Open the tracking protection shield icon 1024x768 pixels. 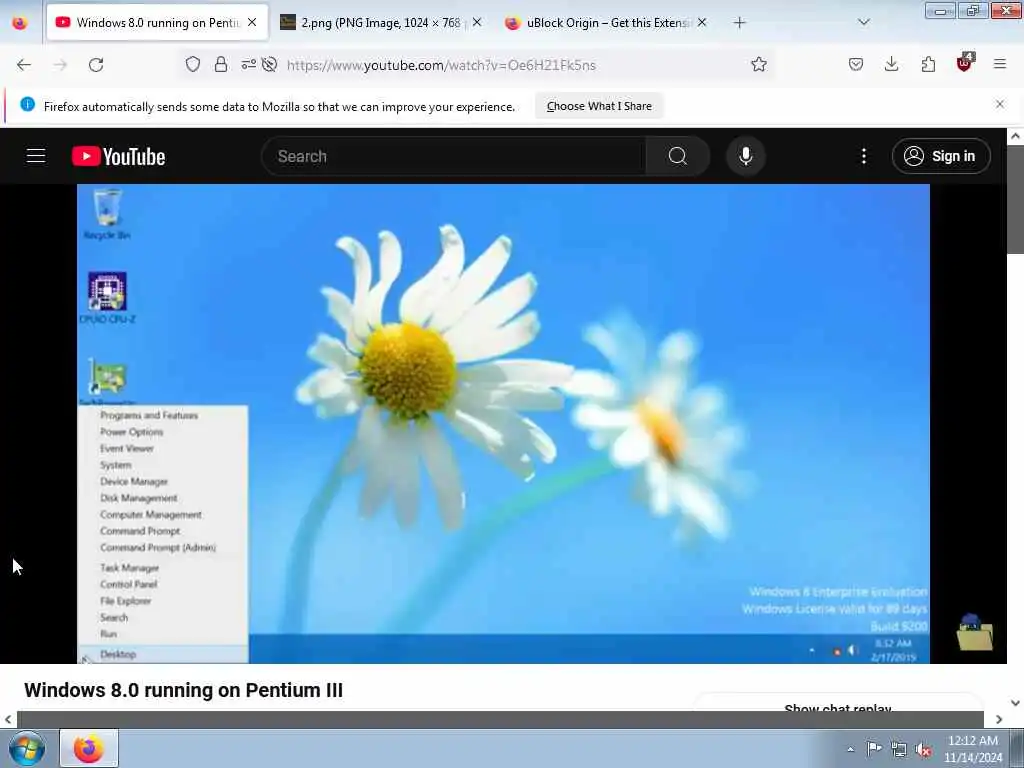click(x=193, y=64)
